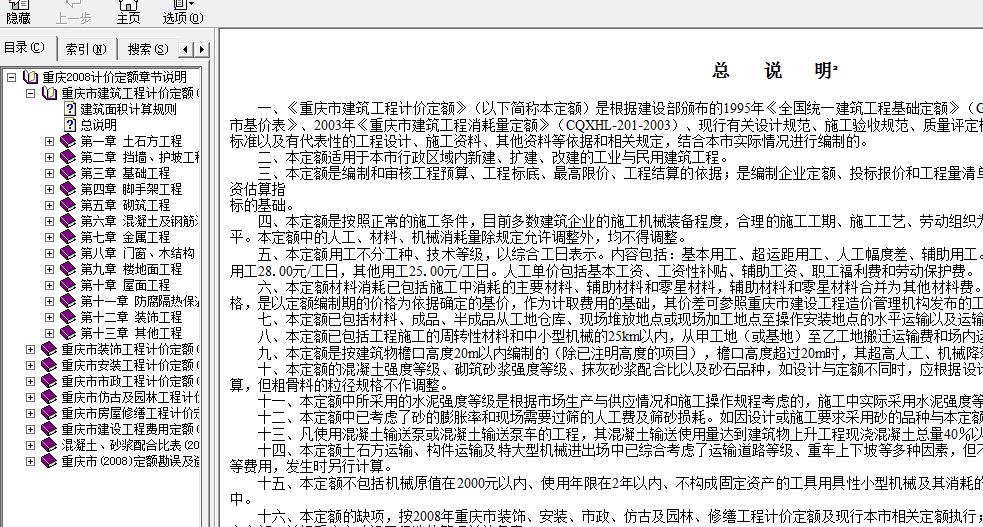
Task: Switch to the 目录(C) tab
Action: click(x=24, y=48)
